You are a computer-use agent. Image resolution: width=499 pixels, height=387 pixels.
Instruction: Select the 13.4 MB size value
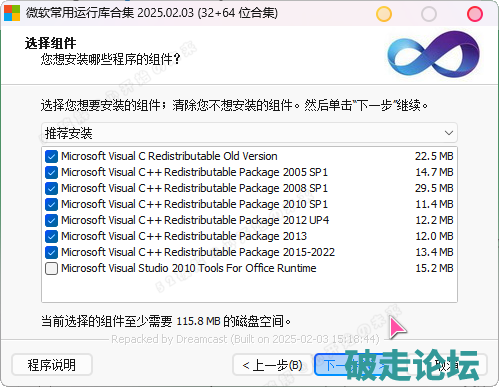[434, 252]
